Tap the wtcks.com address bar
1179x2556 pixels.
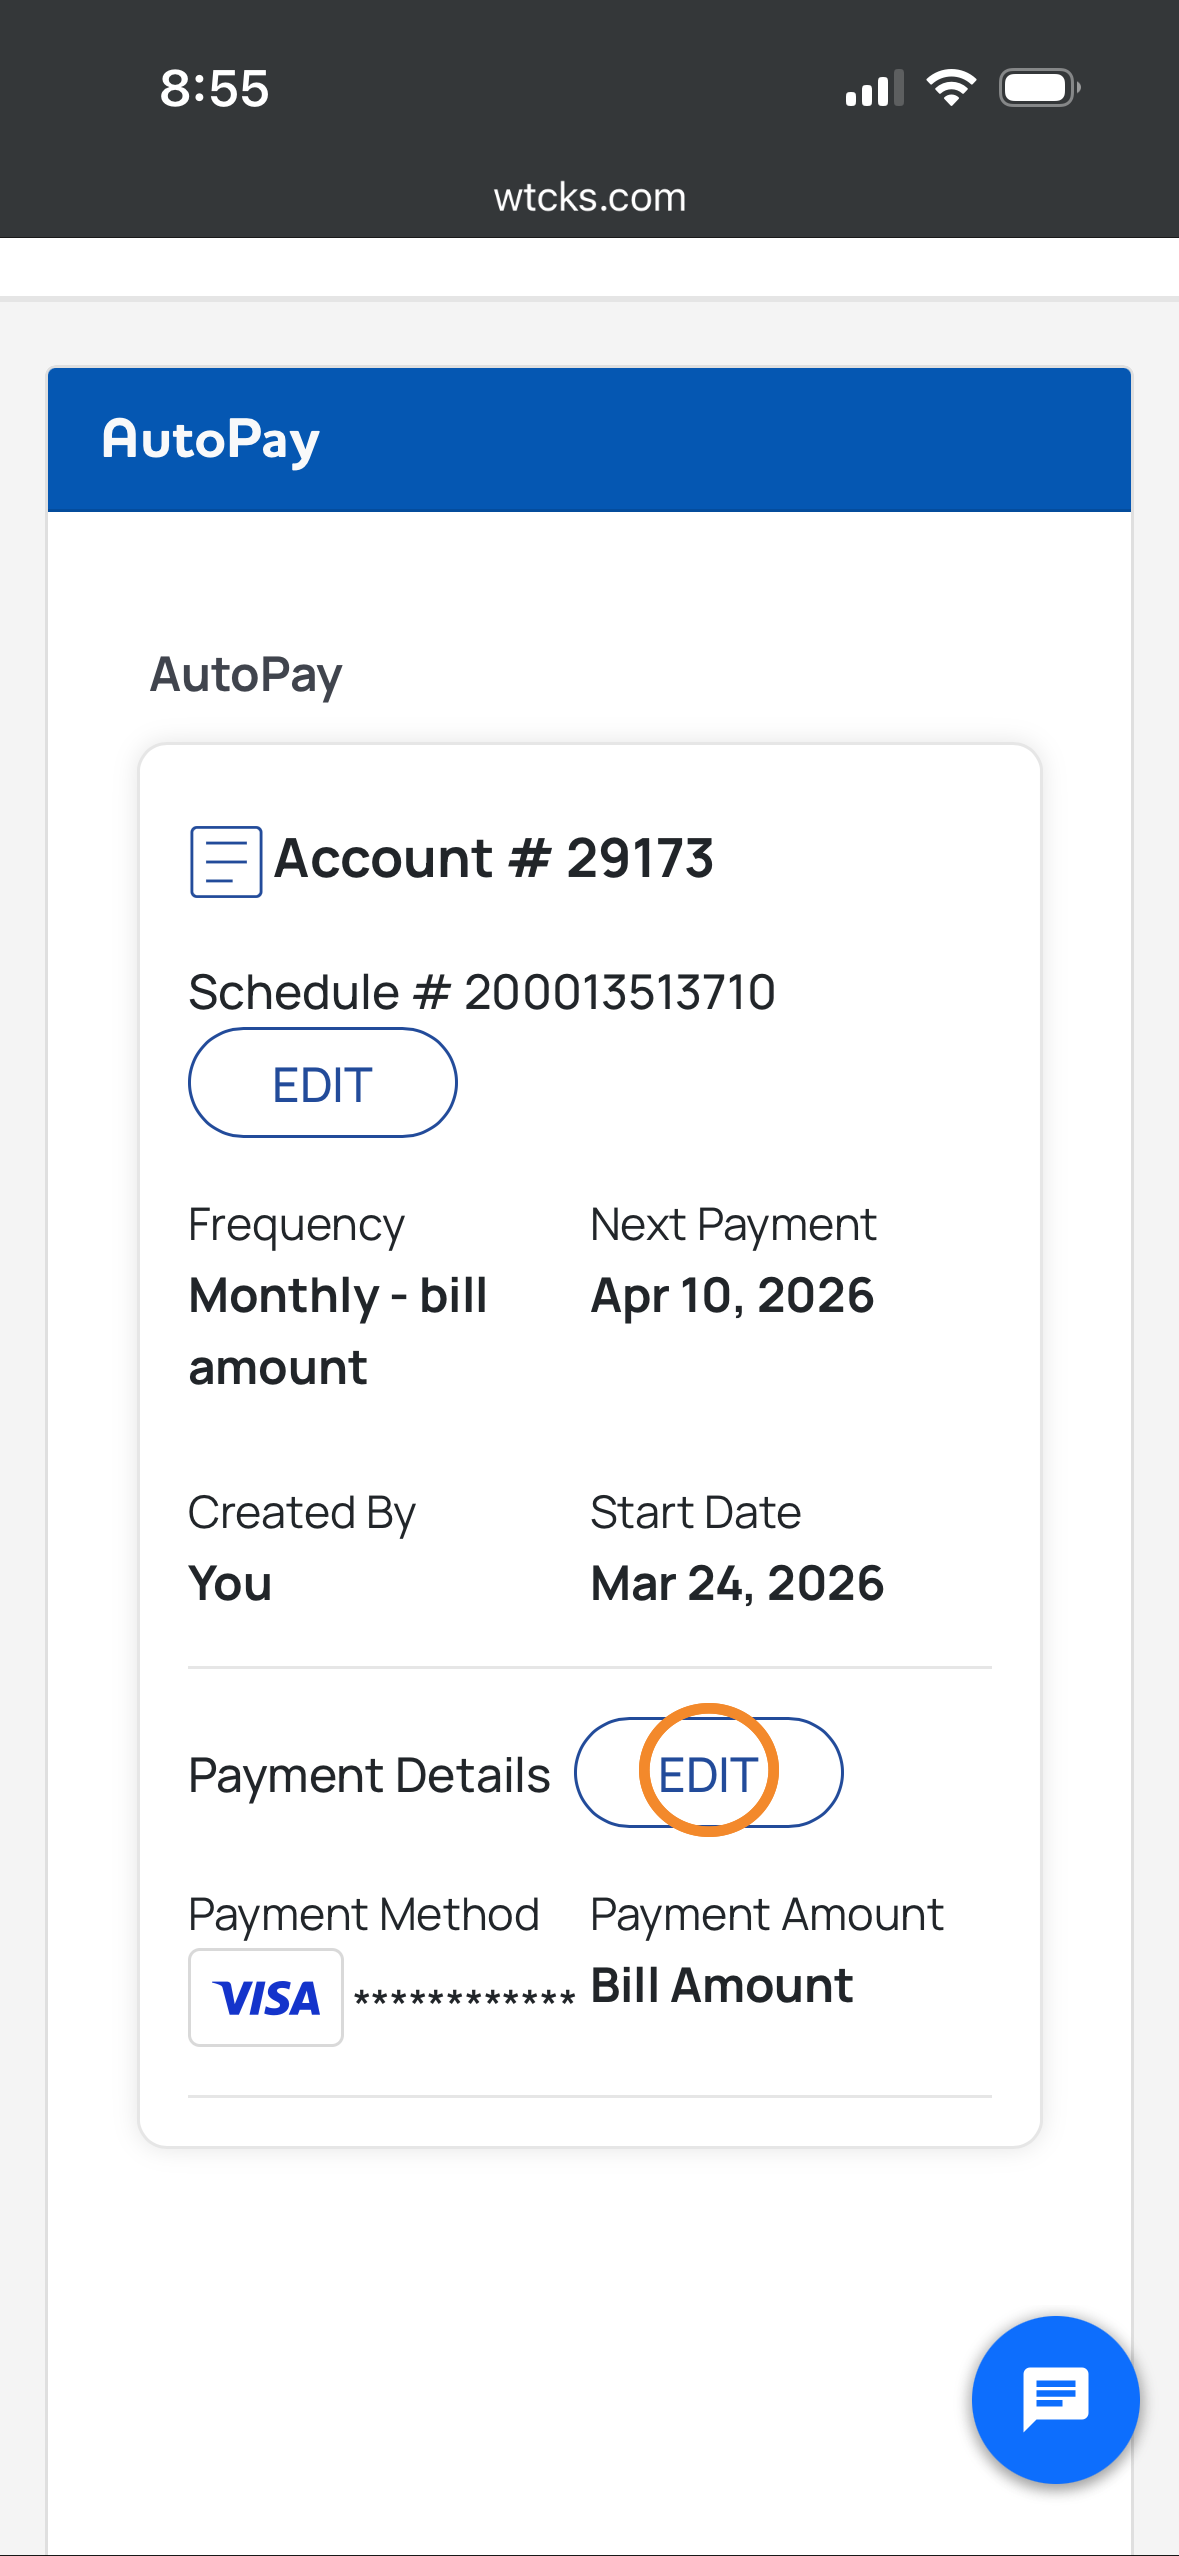click(x=589, y=197)
